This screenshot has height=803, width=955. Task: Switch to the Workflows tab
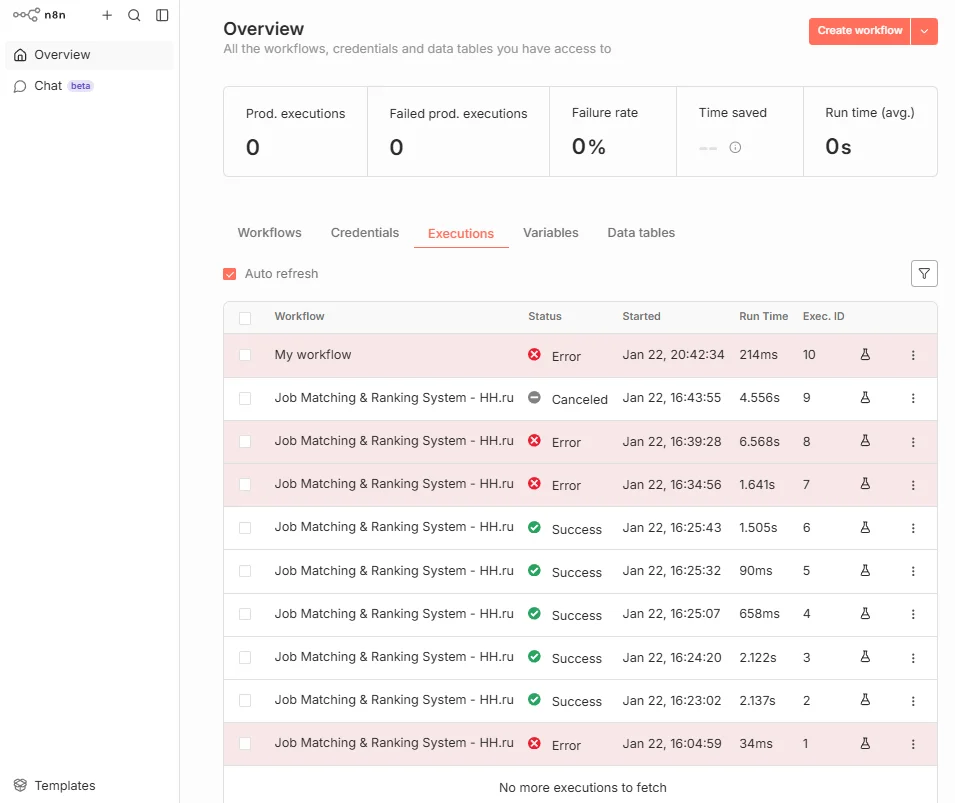coord(269,233)
